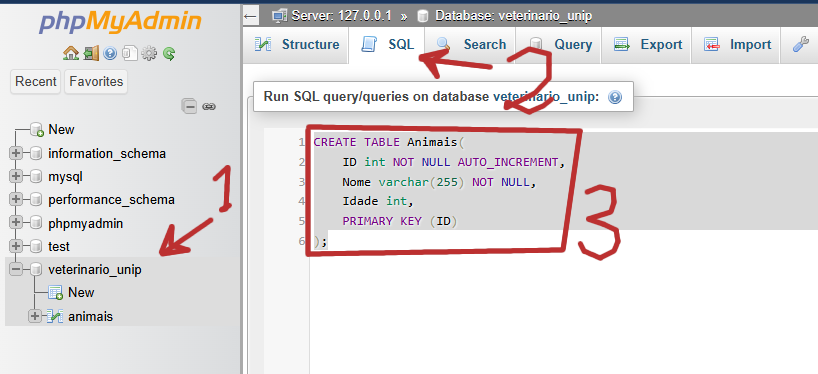818x374 pixels.
Task: Open MySQL documentation page icon in sidebar
Action: (x=129, y=53)
